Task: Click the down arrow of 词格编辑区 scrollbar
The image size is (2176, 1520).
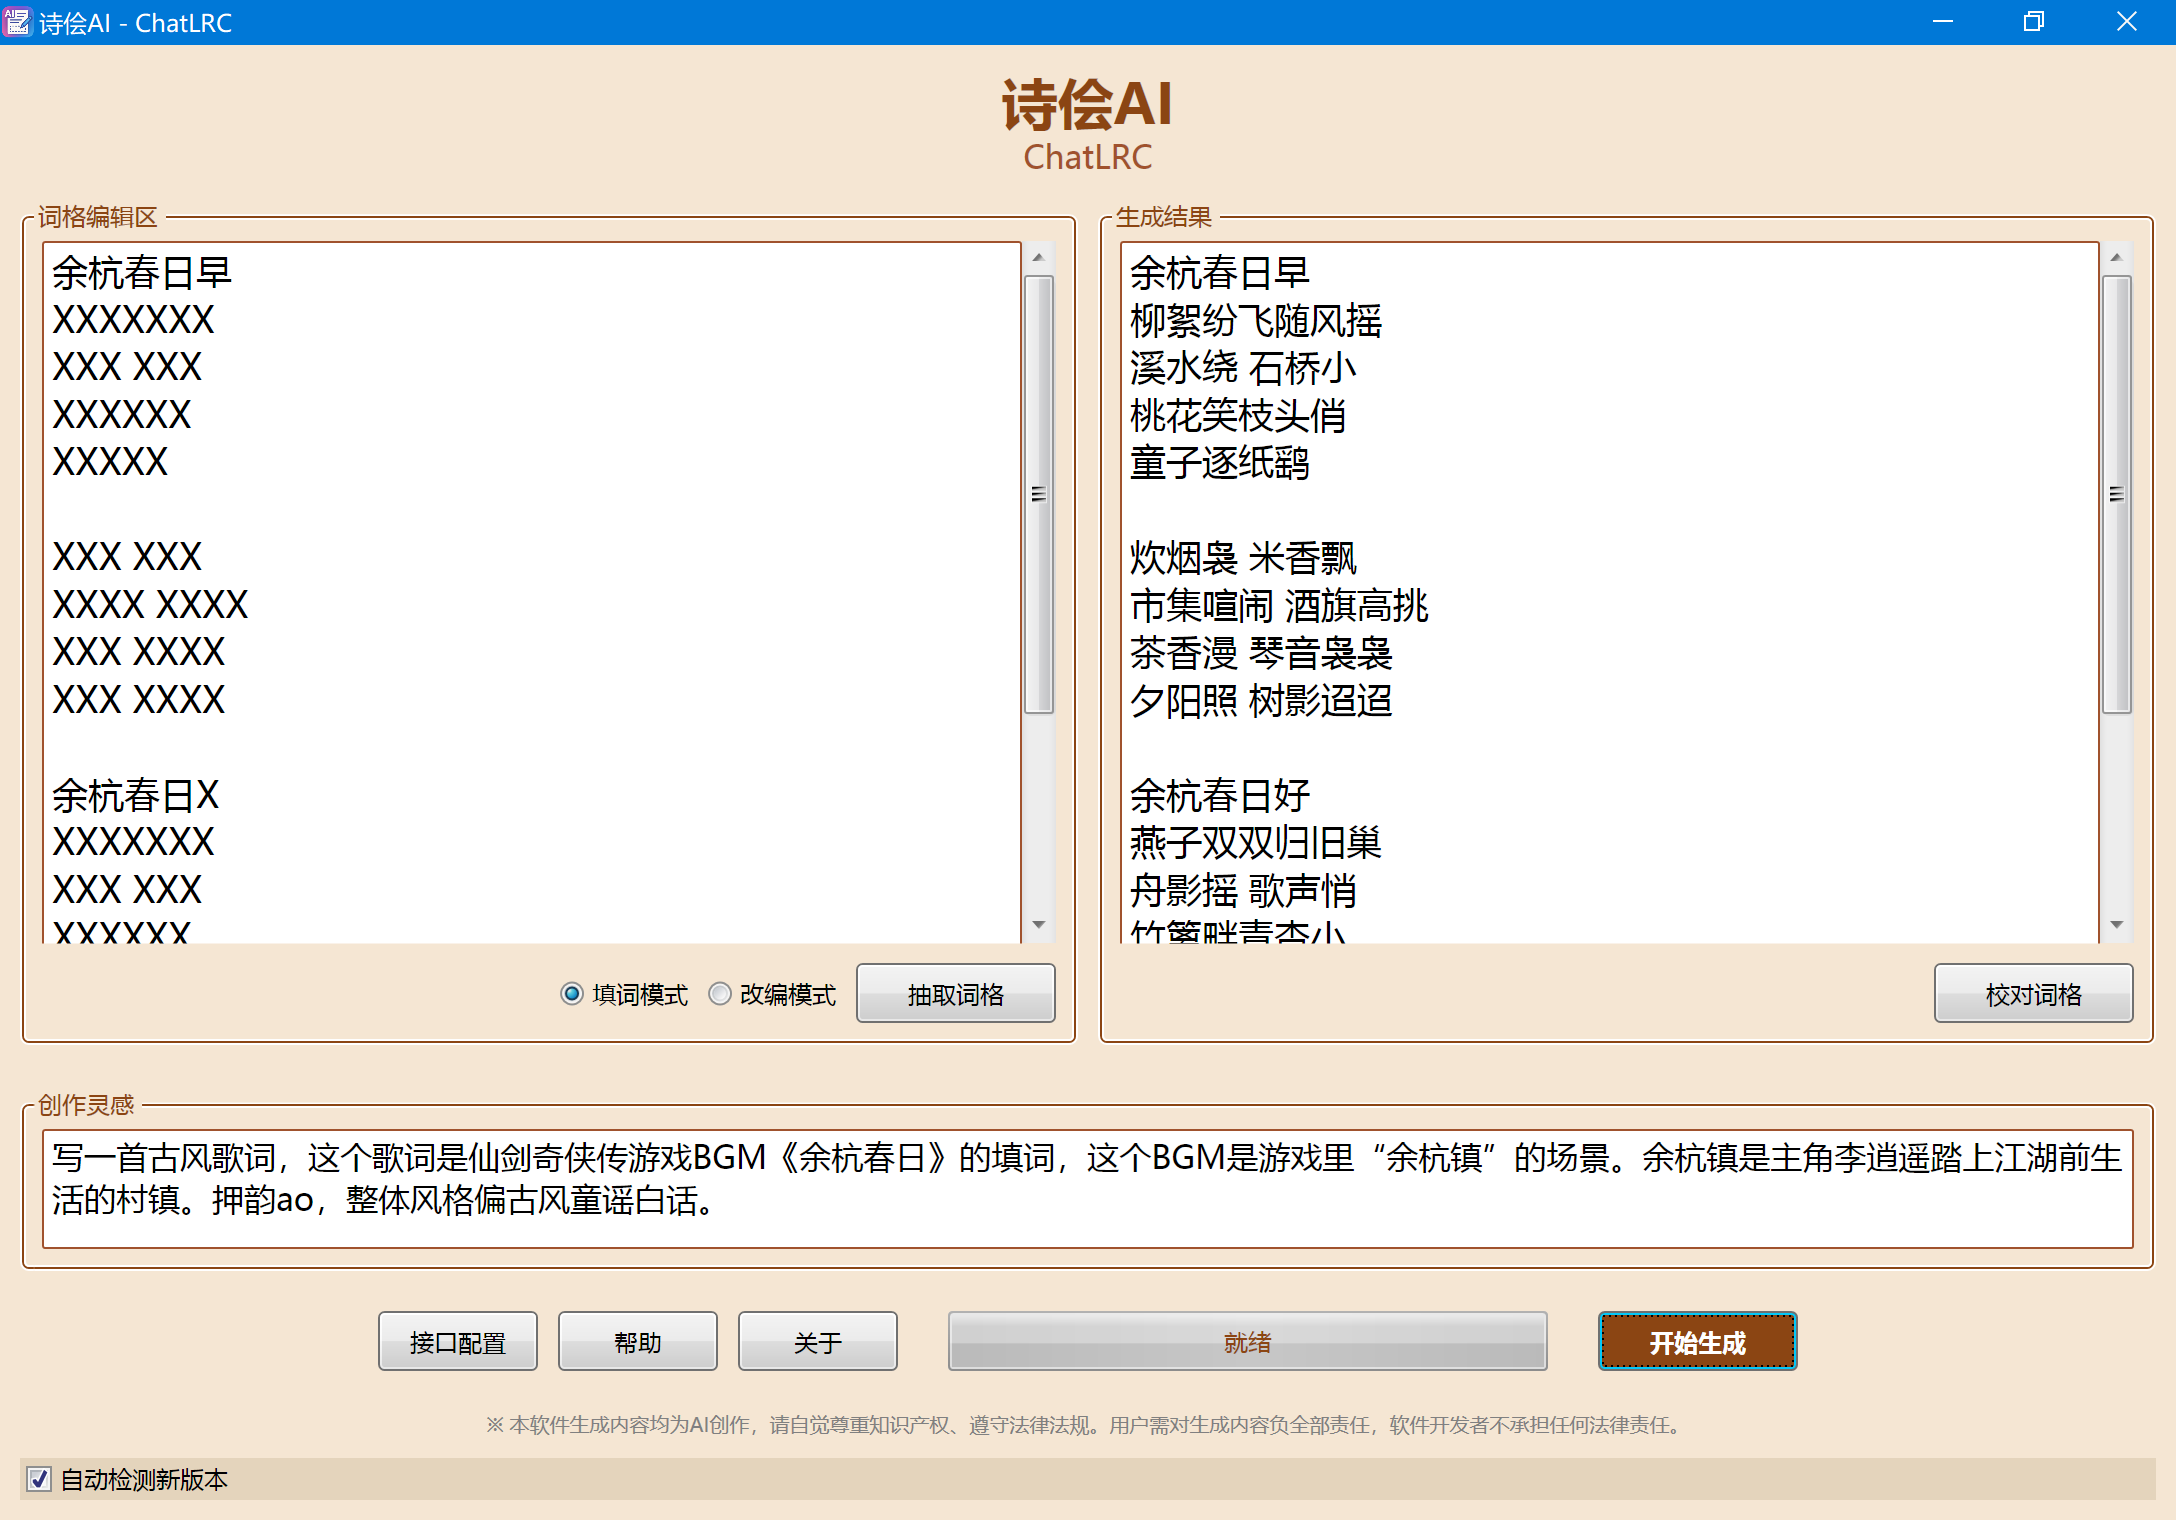Action: (1039, 925)
